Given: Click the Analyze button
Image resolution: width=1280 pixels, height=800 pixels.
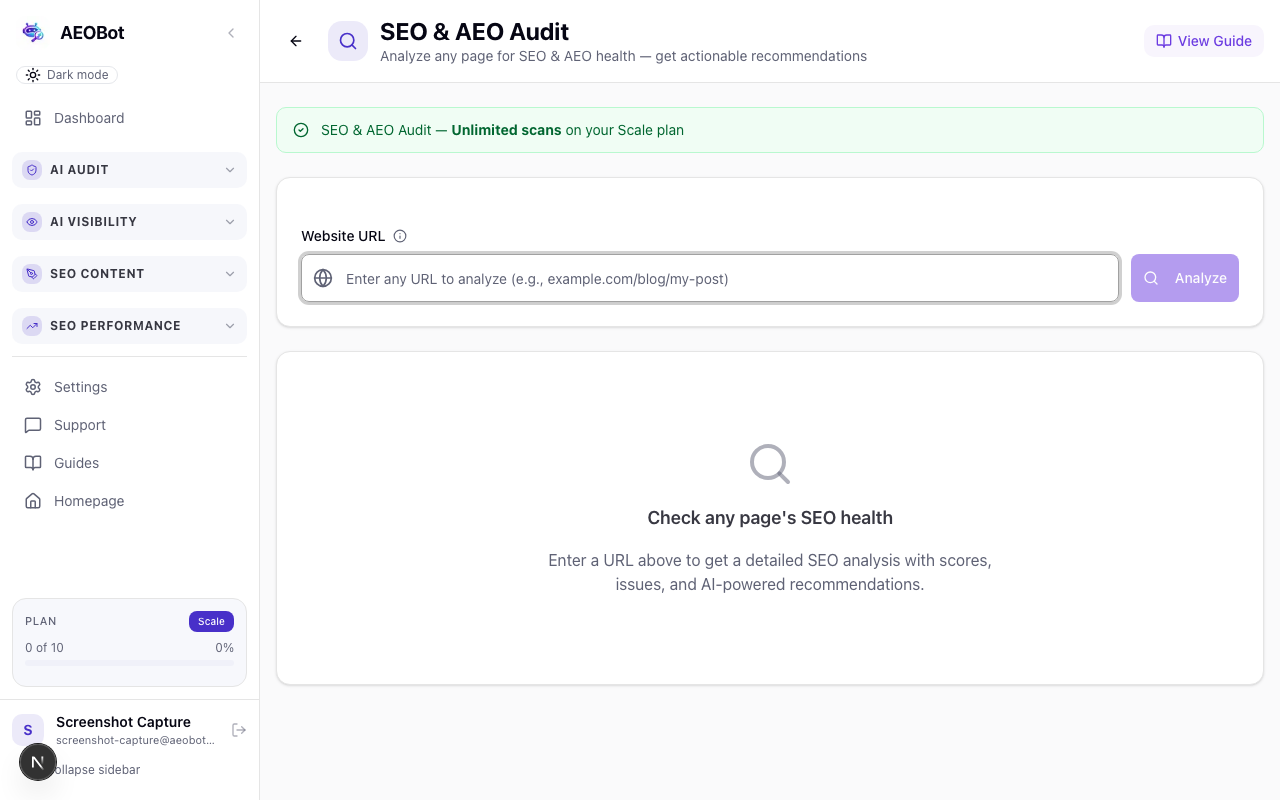Looking at the screenshot, I should [1185, 278].
